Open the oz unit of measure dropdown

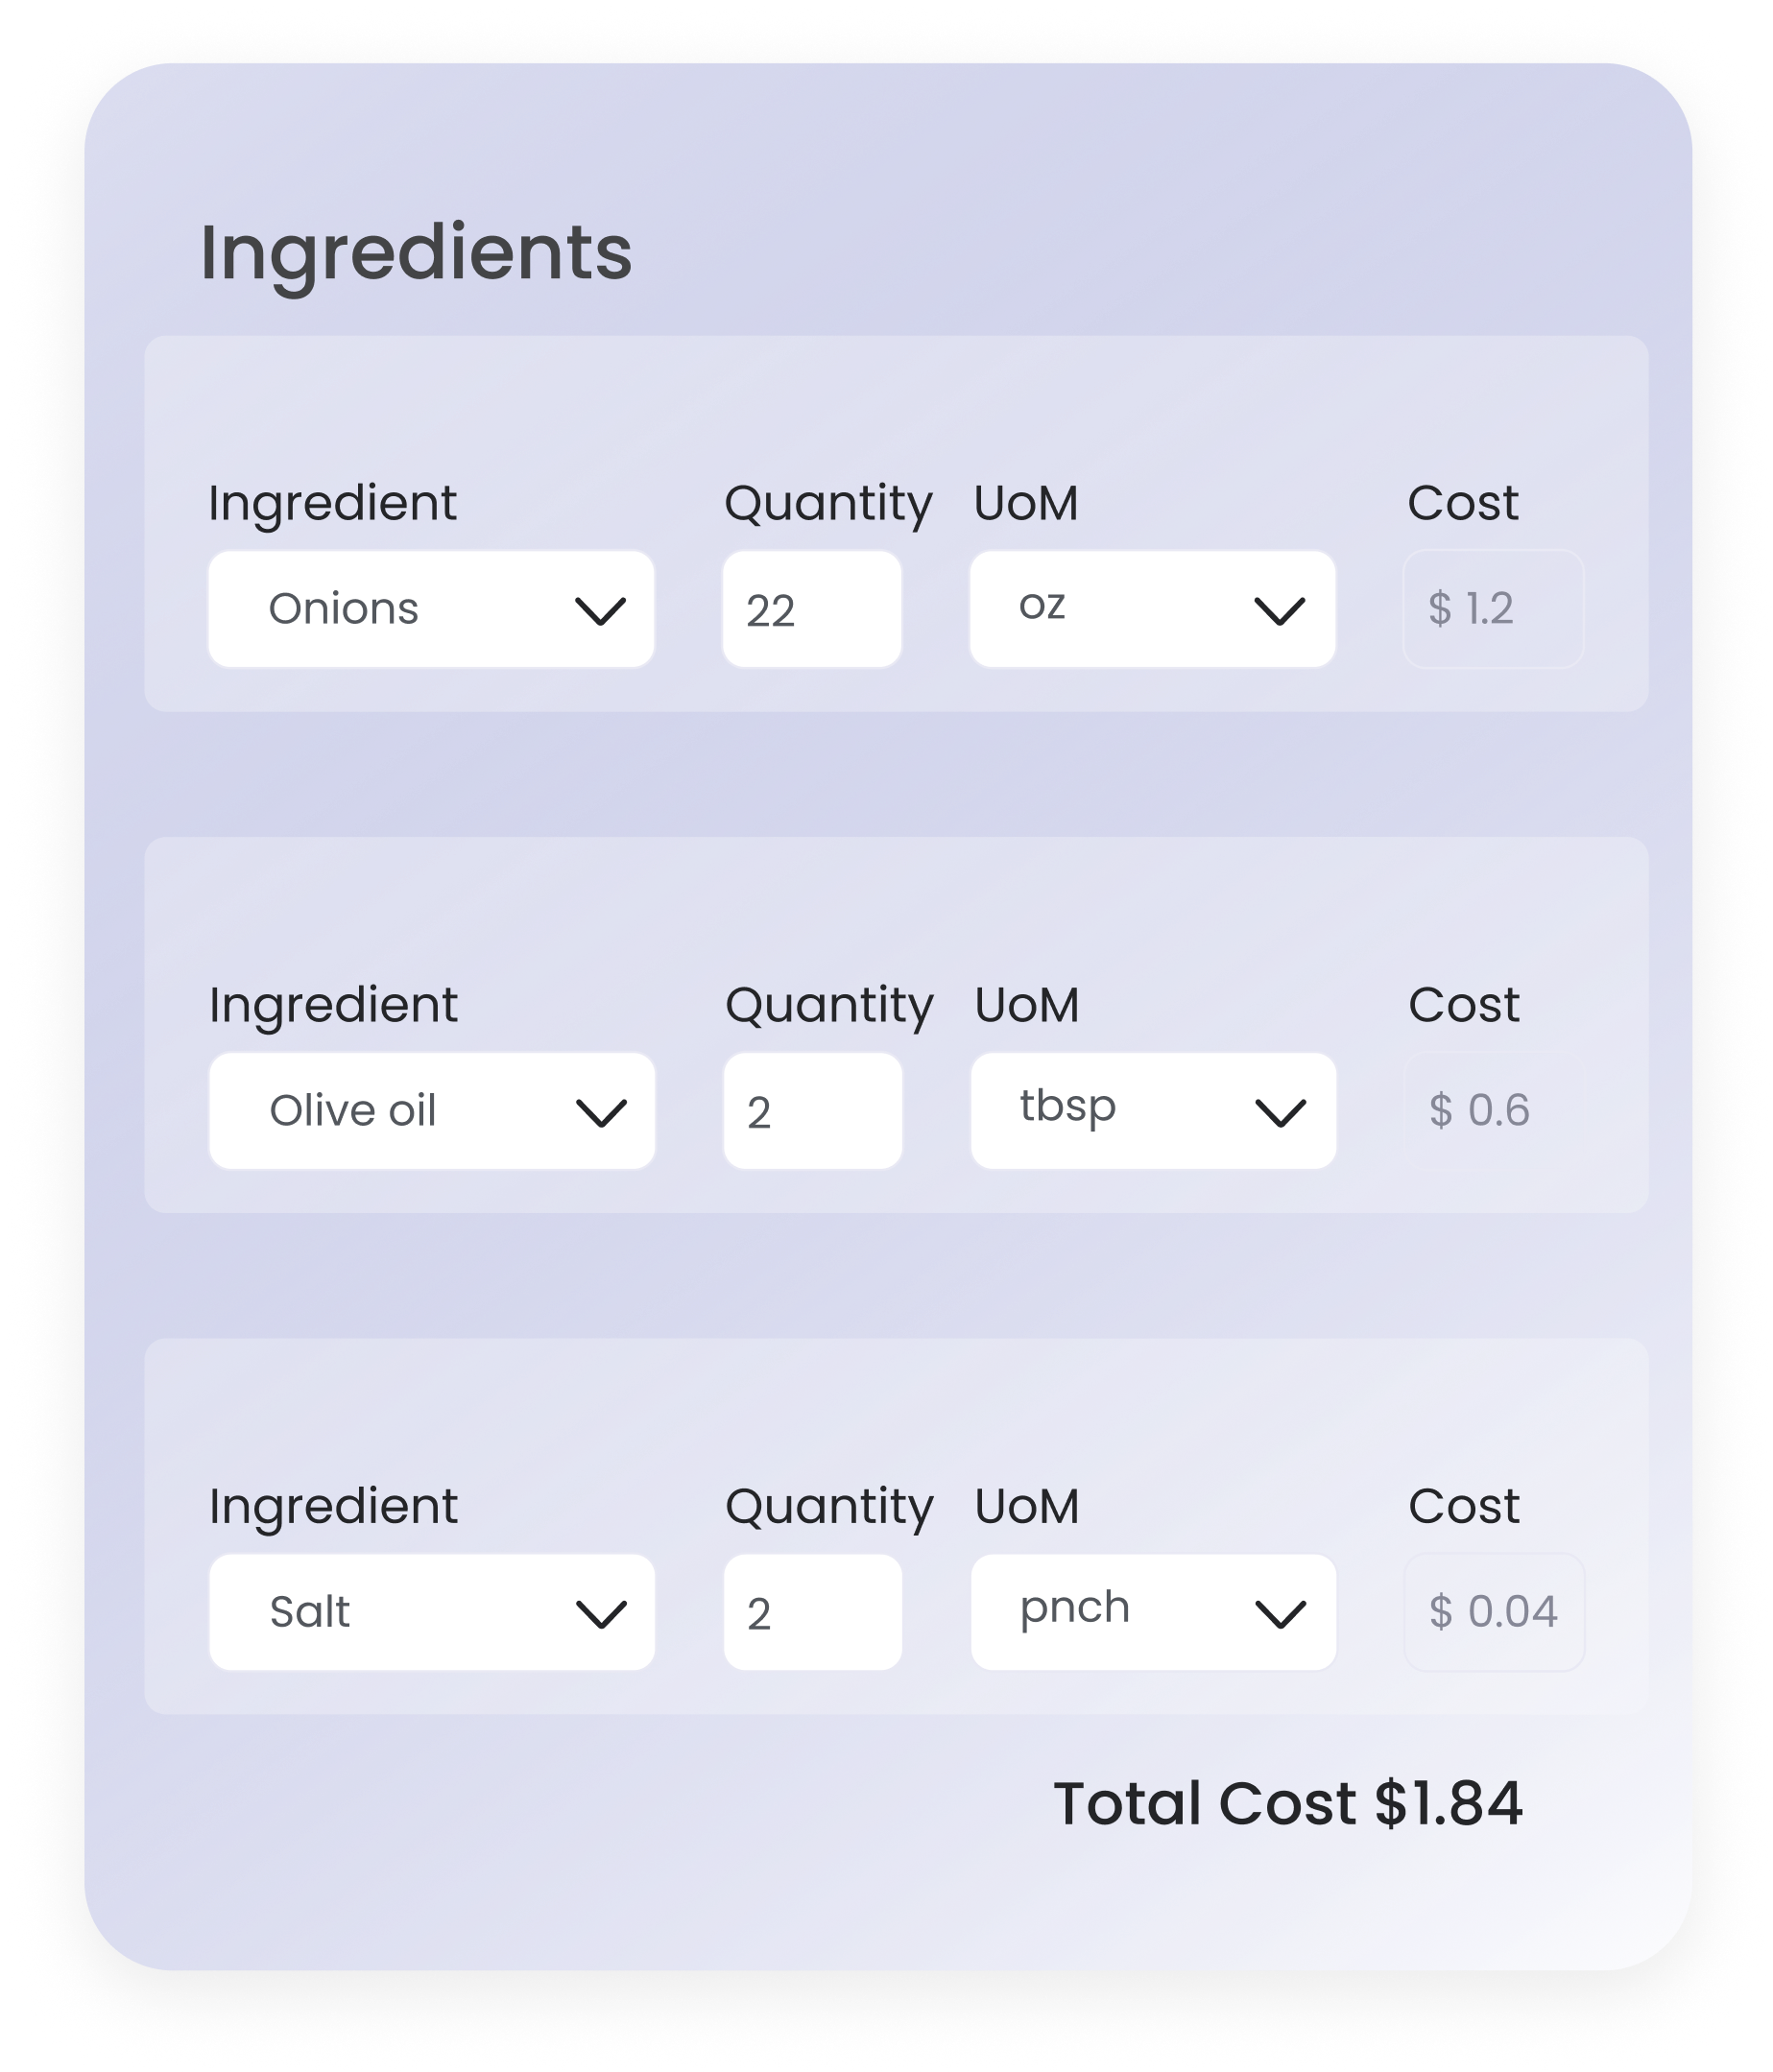[1152, 609]
